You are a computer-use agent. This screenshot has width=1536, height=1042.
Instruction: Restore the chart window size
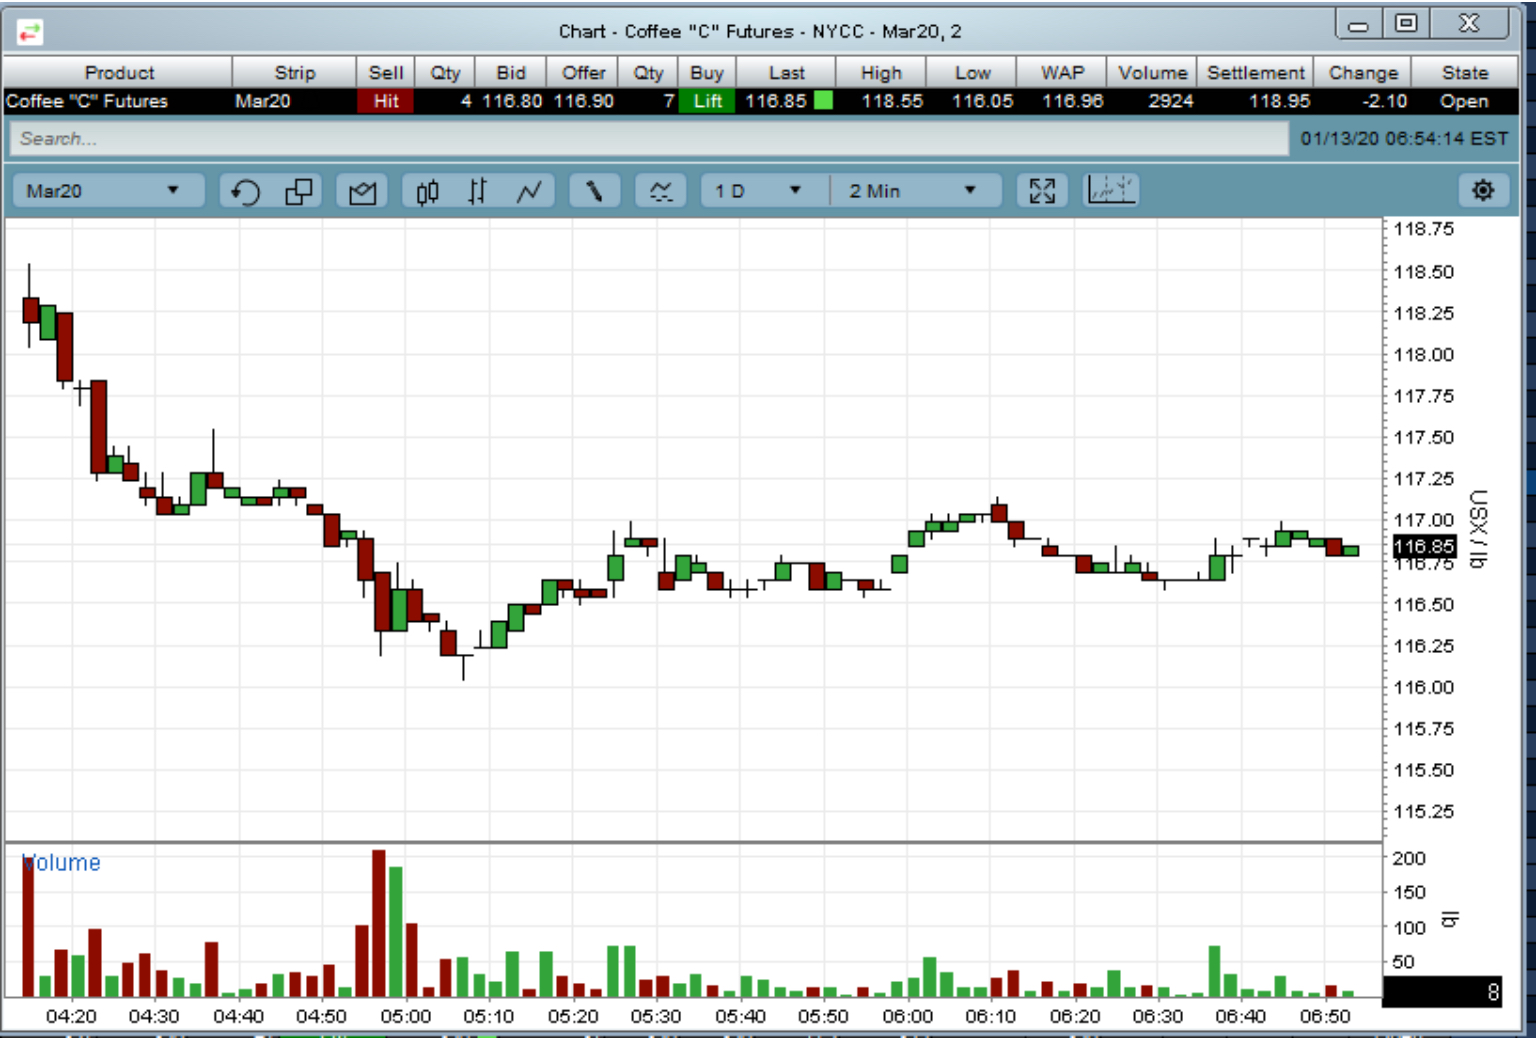pyautogui.click(x=1406, y=23)
